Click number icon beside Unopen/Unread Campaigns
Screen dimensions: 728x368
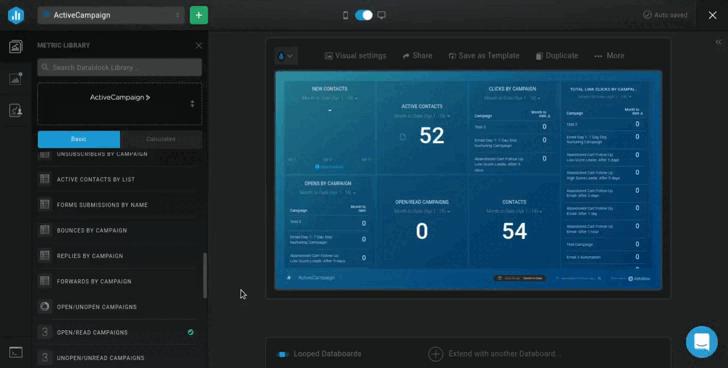coord(45,358)
